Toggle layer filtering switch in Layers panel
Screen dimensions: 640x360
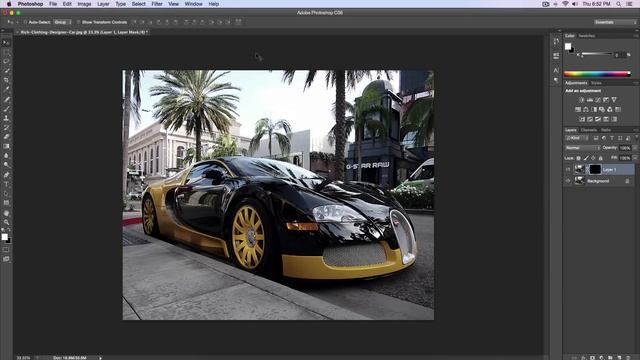coord(636,138)
